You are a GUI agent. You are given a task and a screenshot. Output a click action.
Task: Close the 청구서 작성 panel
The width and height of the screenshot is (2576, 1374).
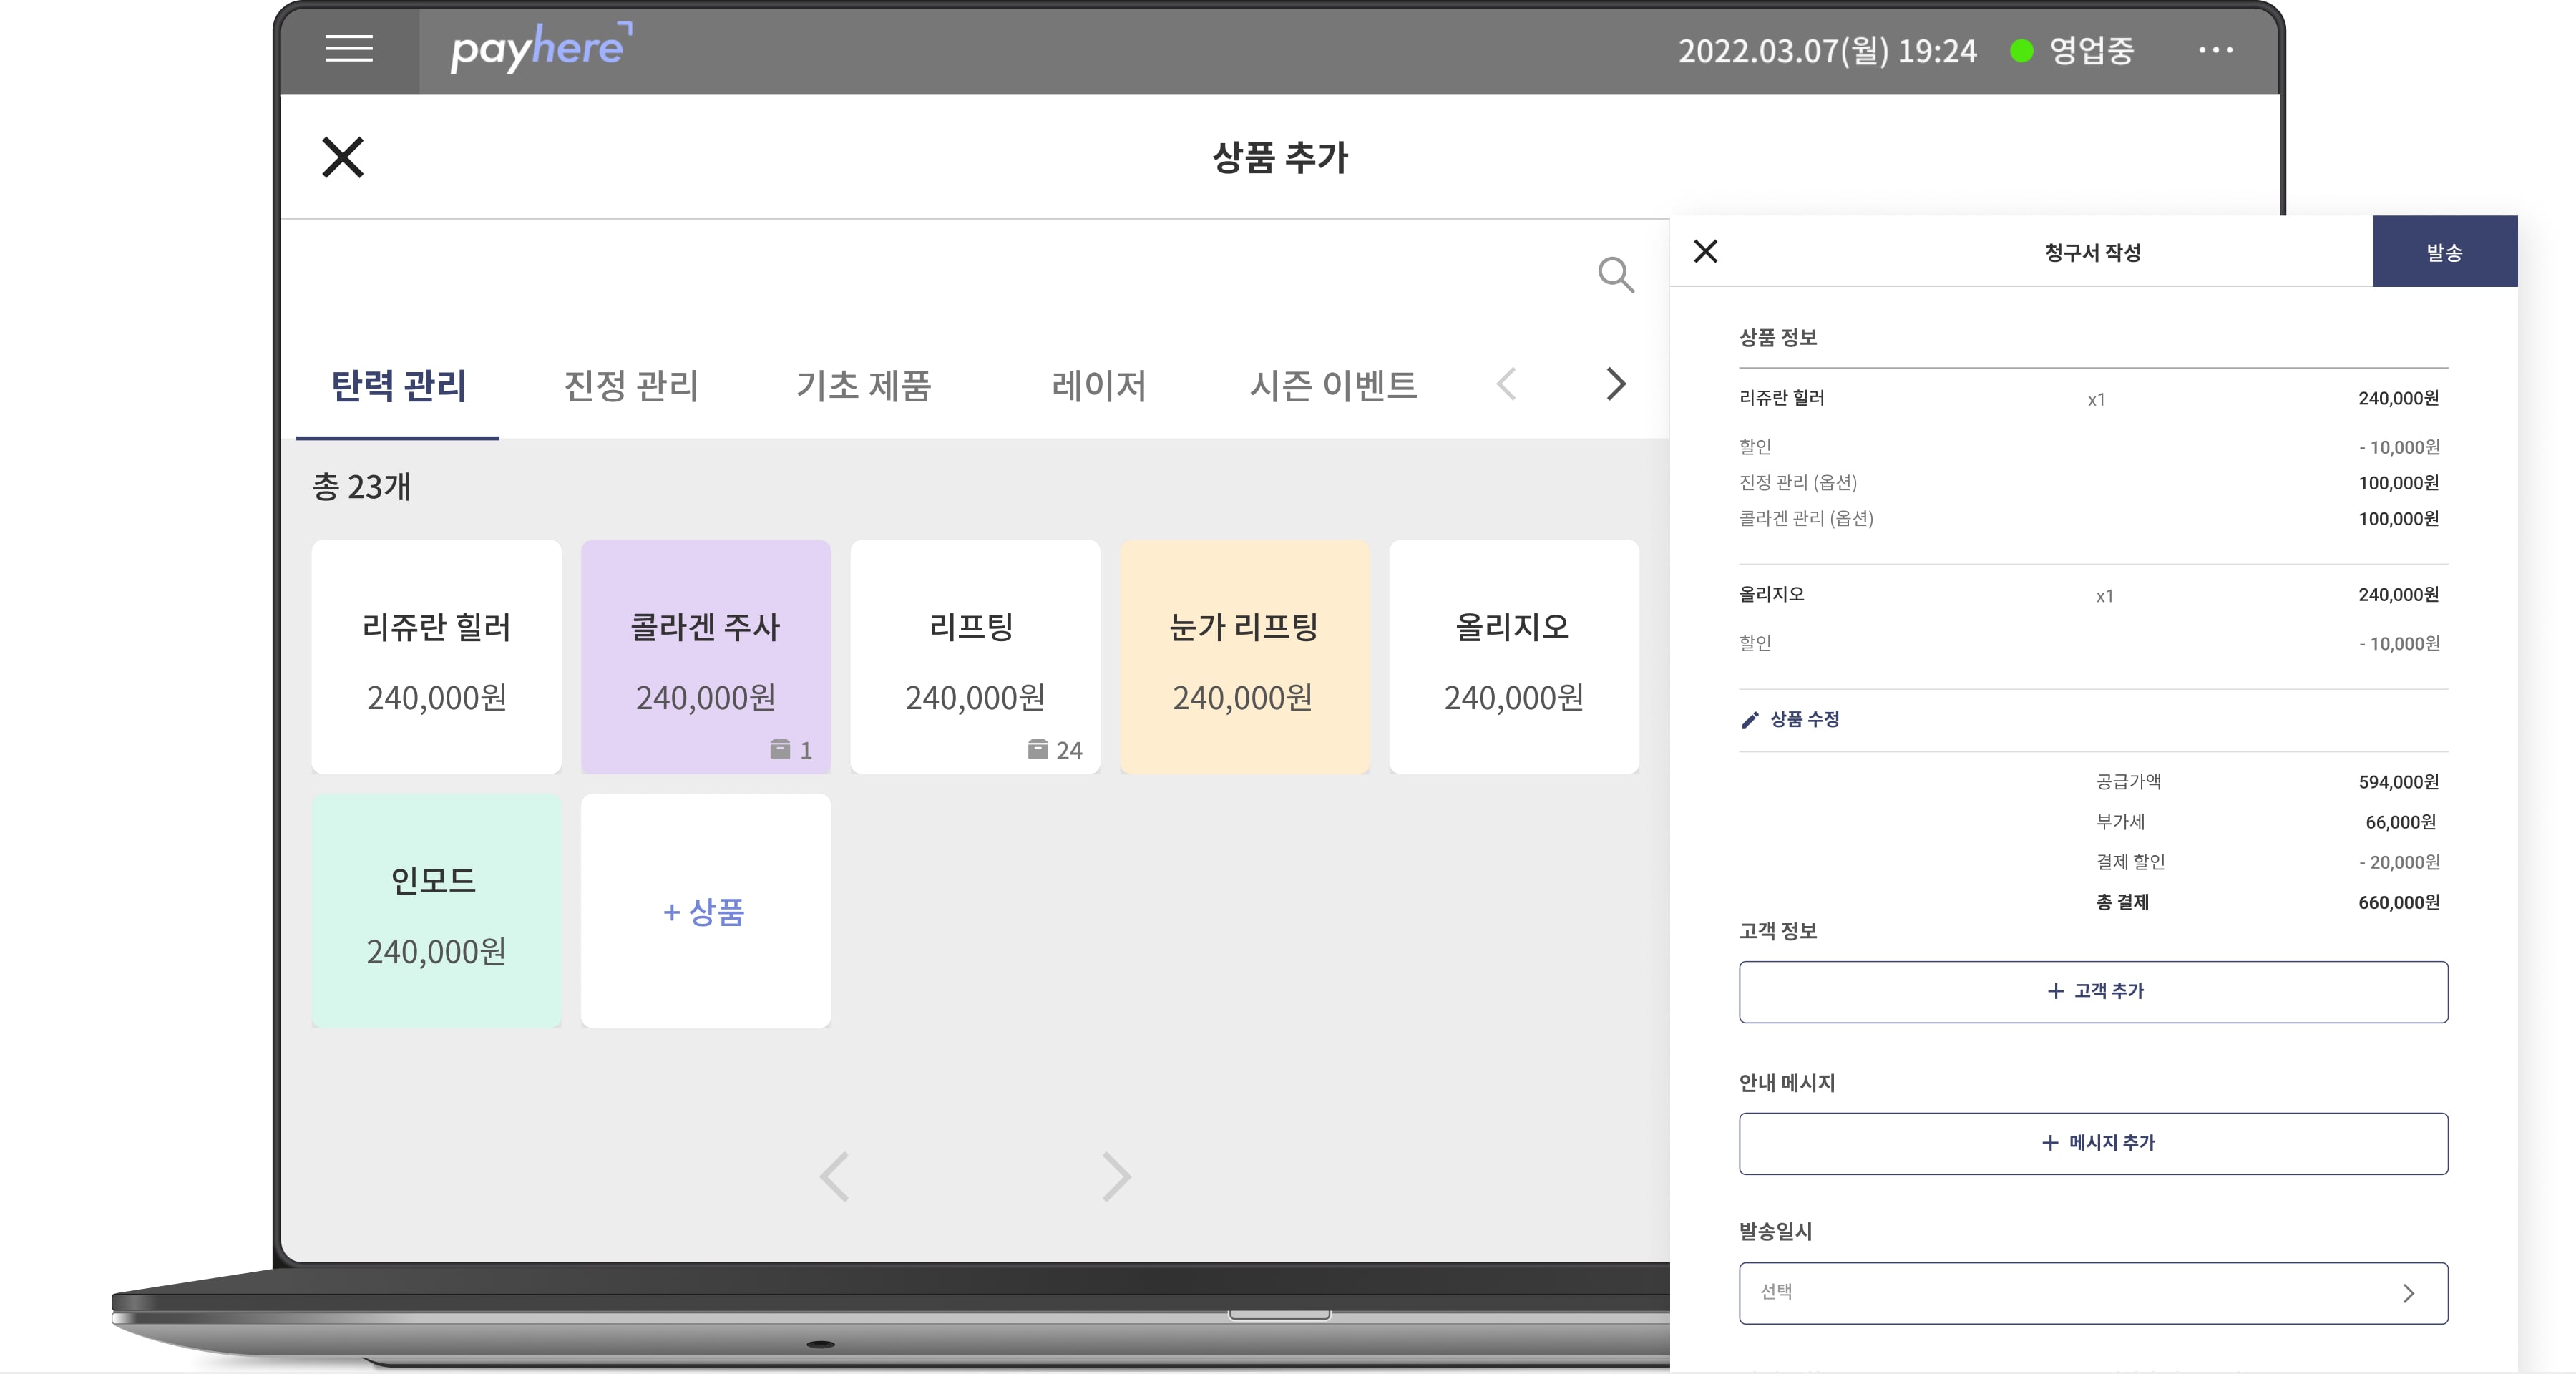pos(1706,251)
